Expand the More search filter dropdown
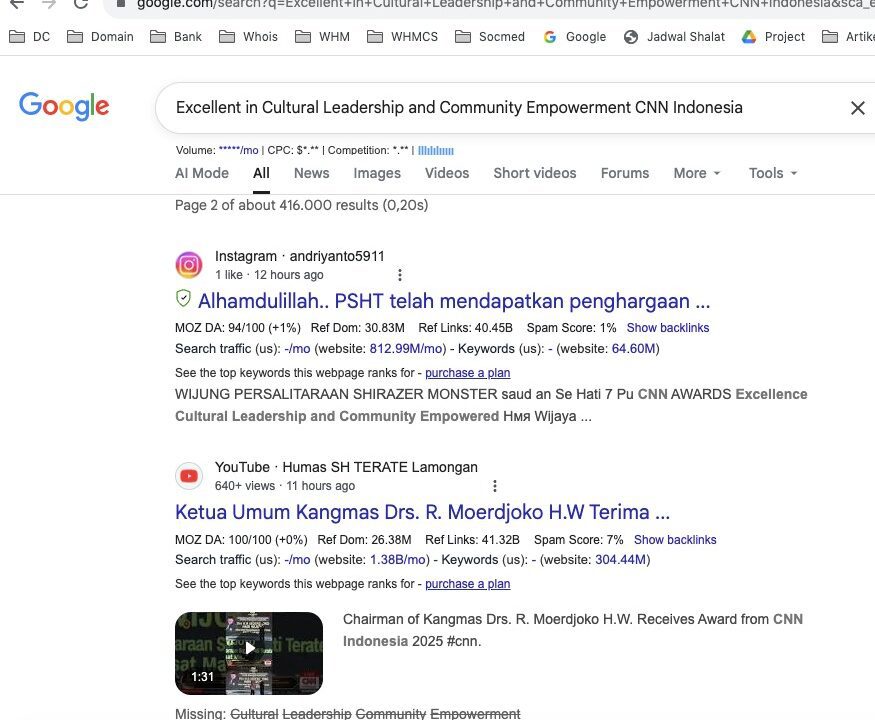875x720 pixels. (697, 173)
